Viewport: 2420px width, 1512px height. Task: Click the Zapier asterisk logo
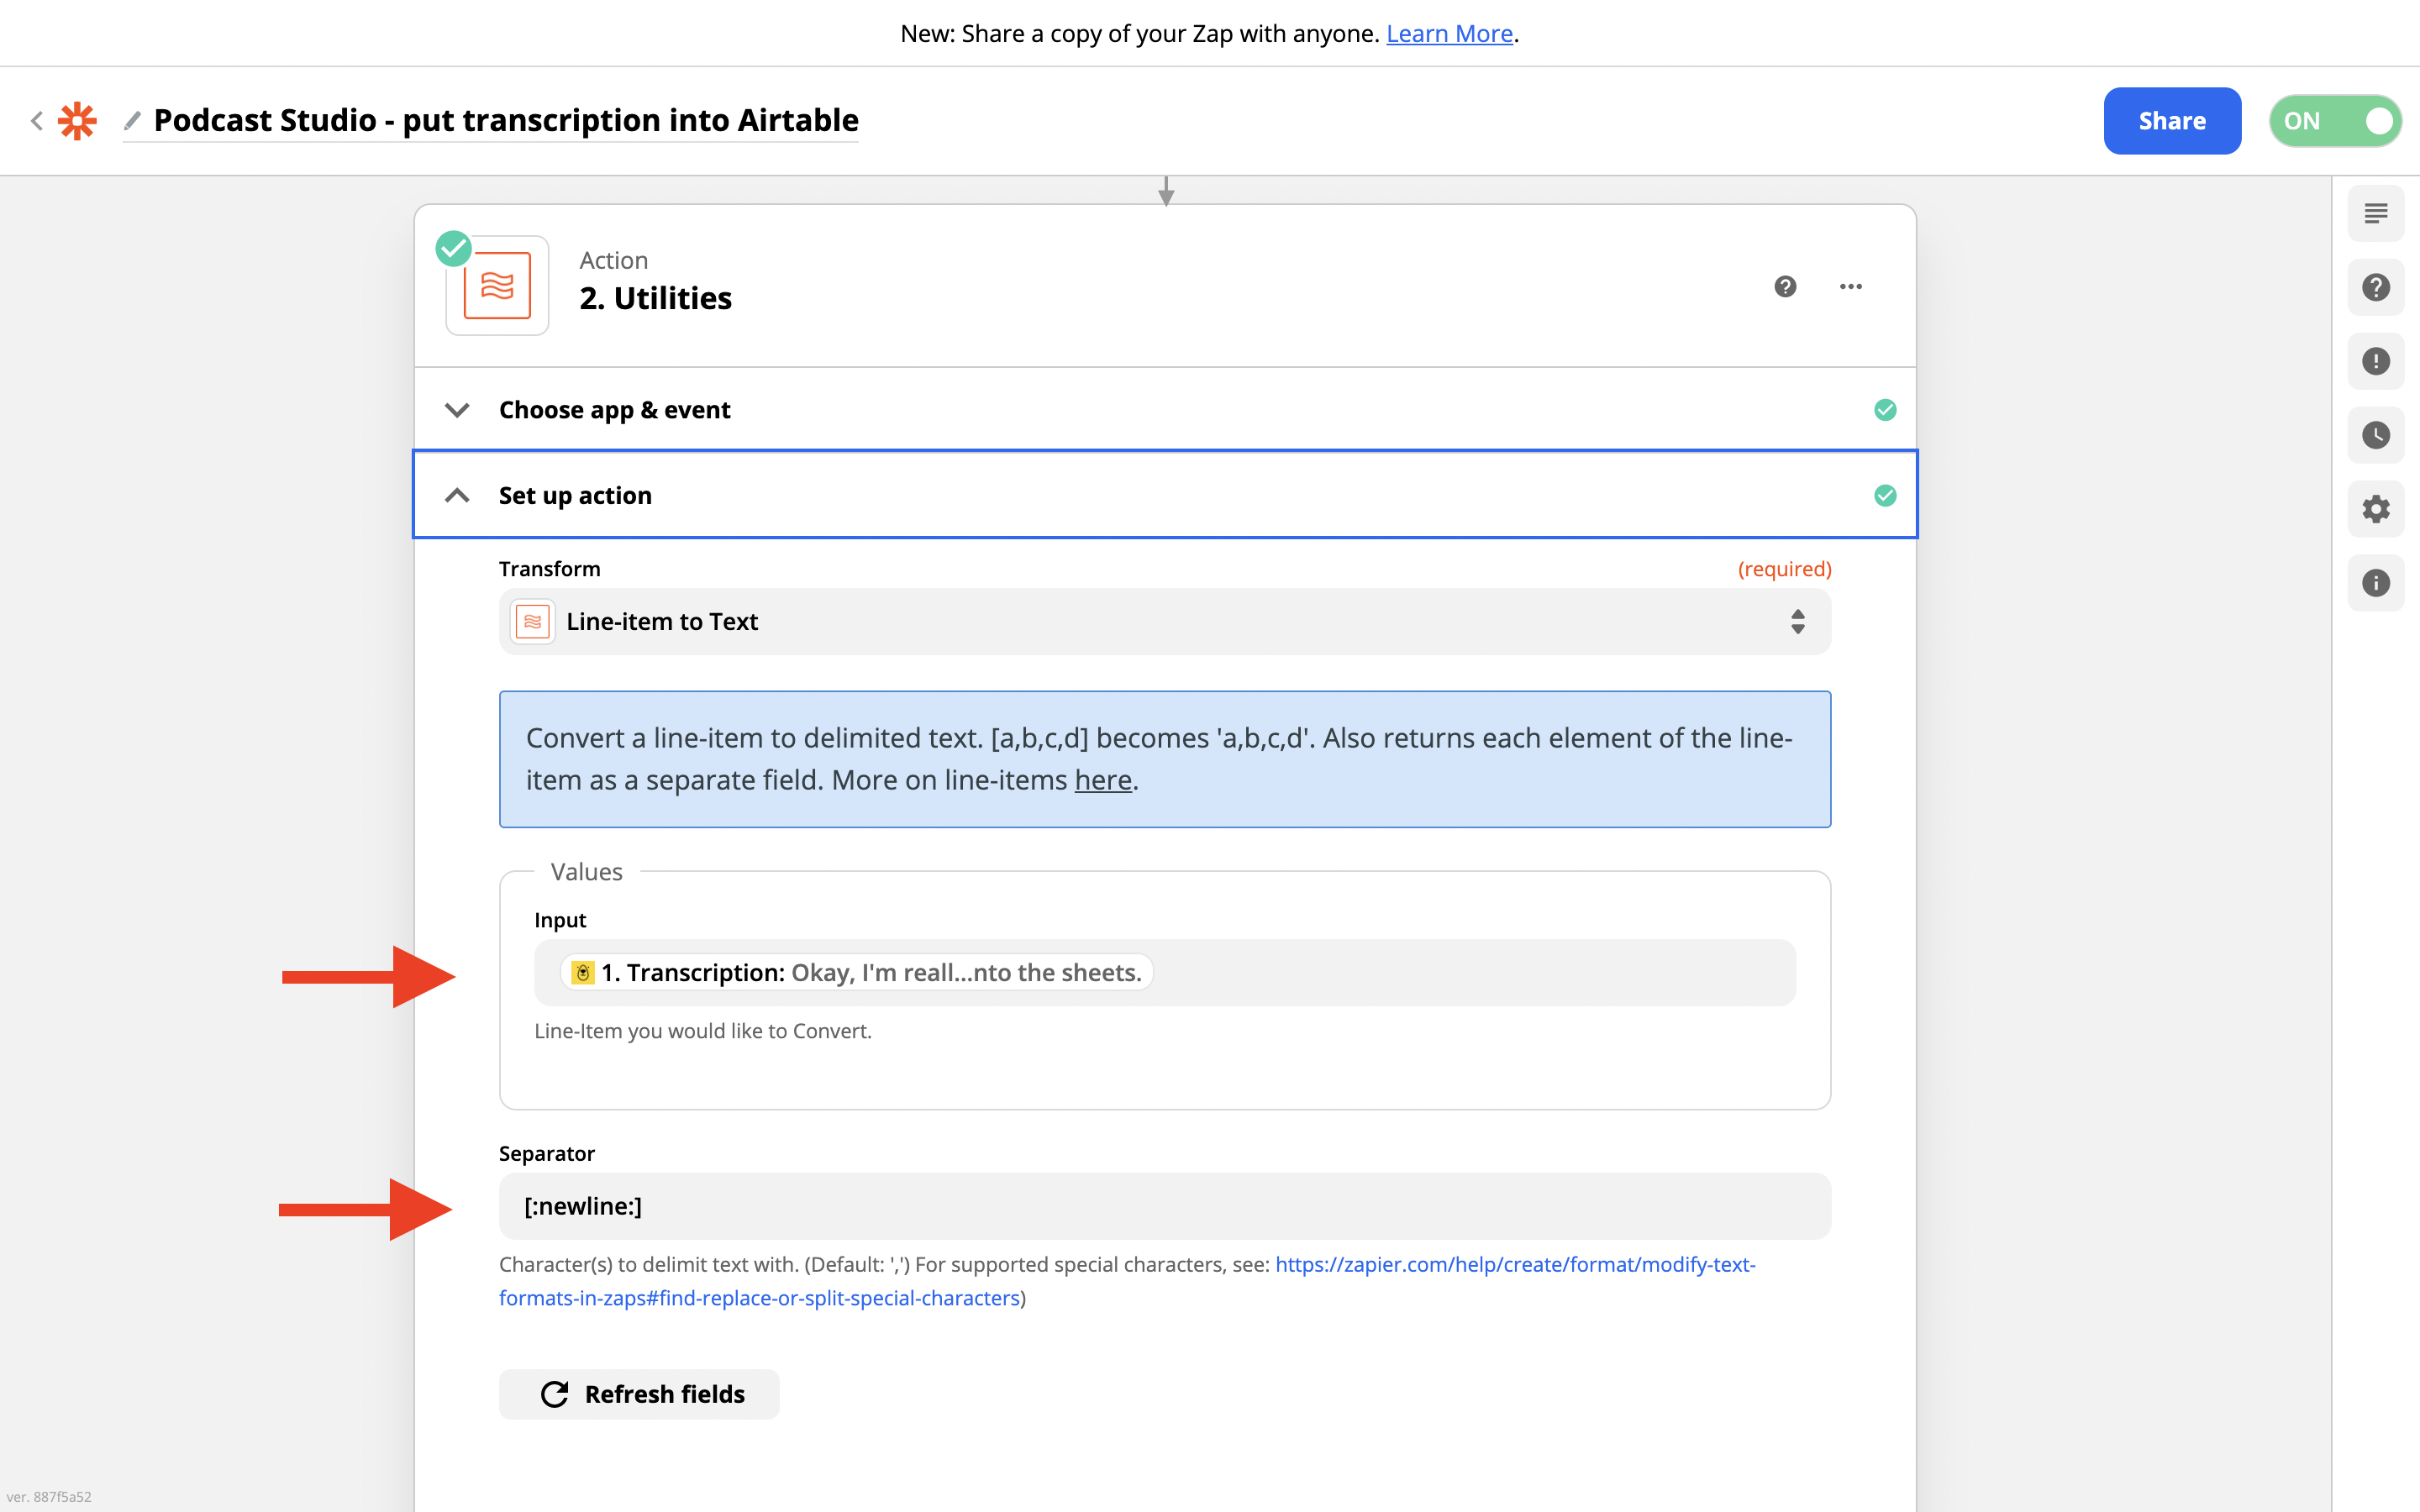(x=77, y=121)
